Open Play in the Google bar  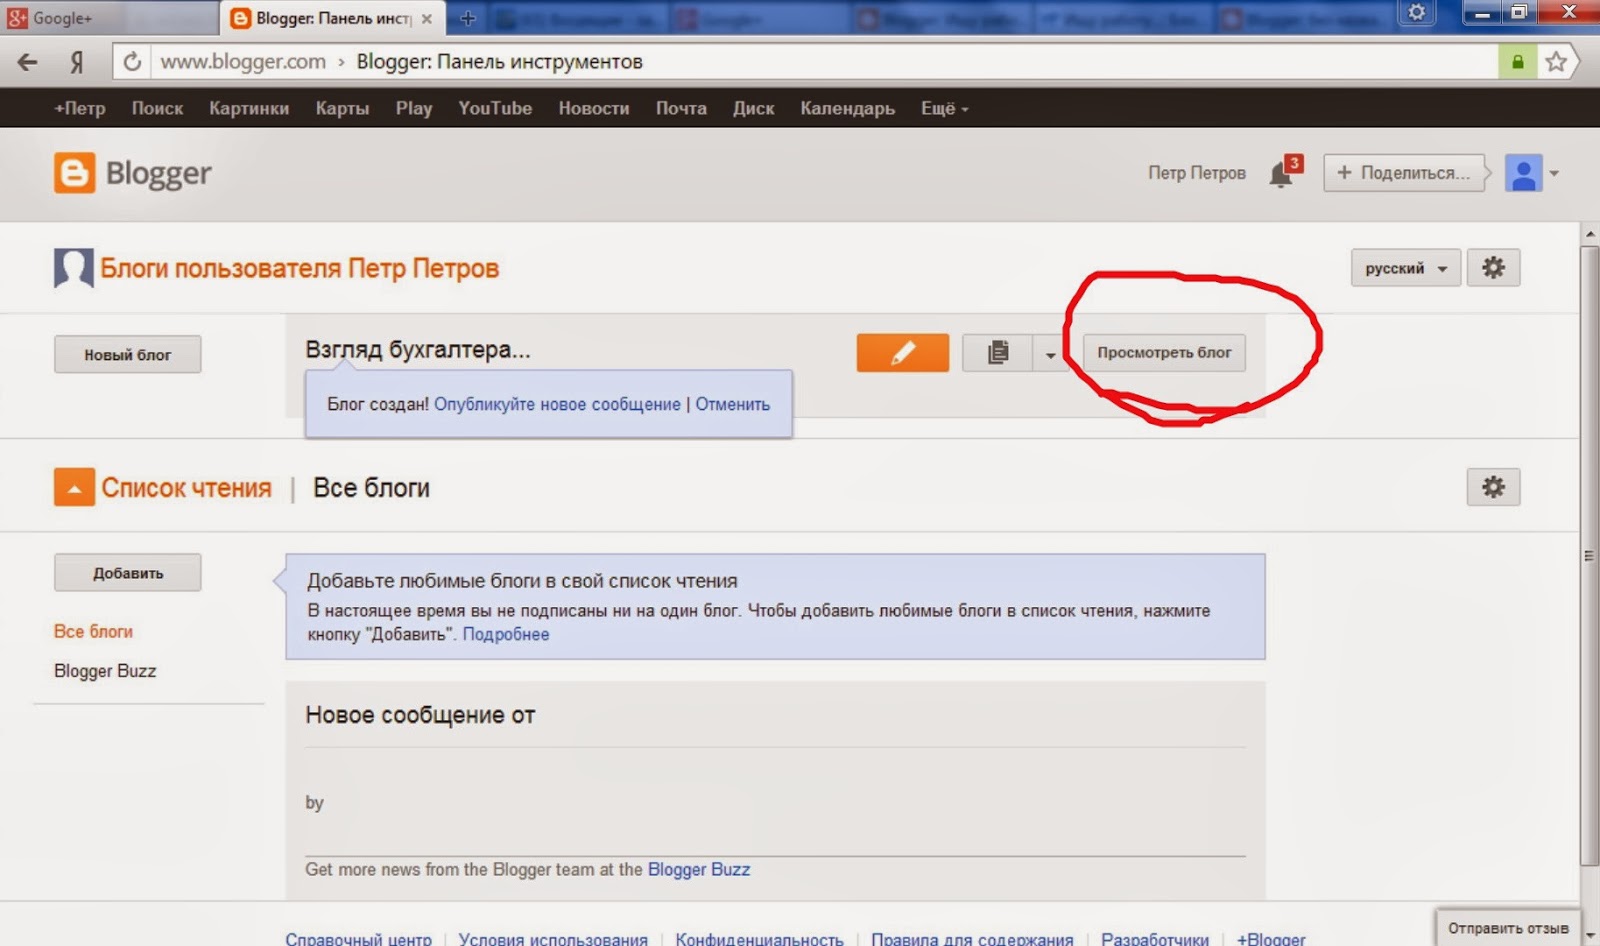[414, 108]
